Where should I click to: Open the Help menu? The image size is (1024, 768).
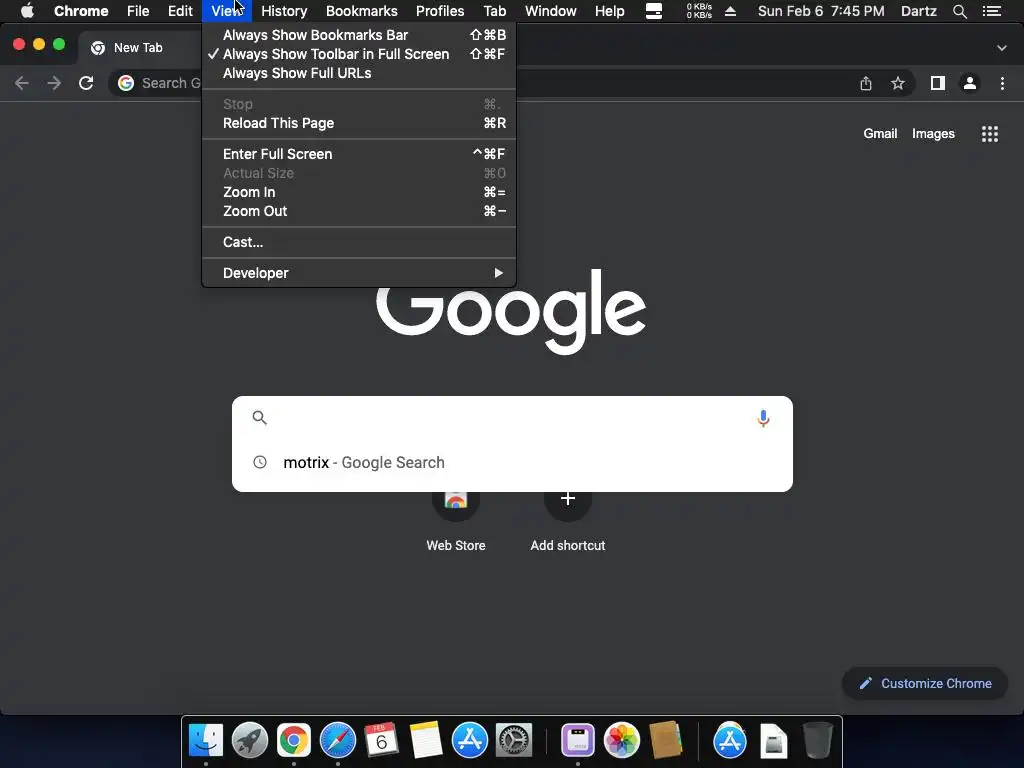point(609,11)
